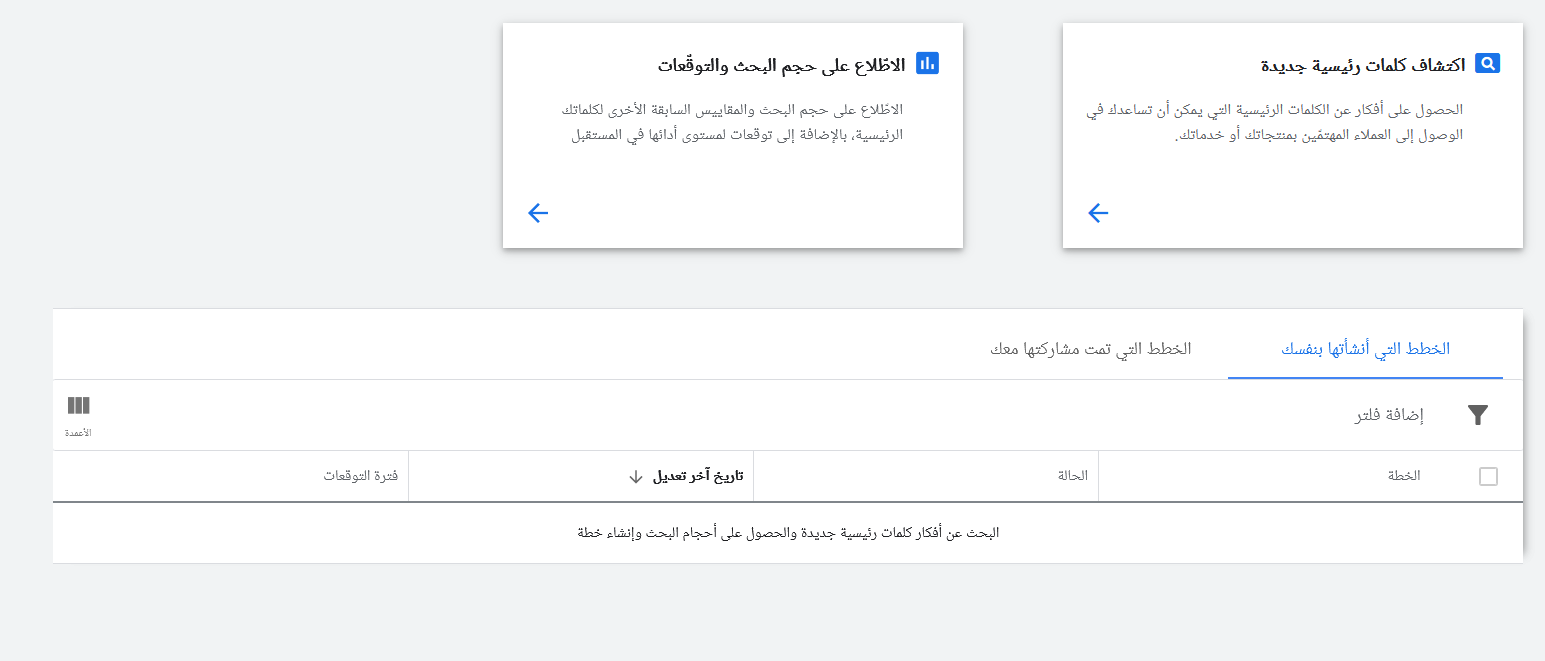Click the الخطة column header

click(1403, 476)
